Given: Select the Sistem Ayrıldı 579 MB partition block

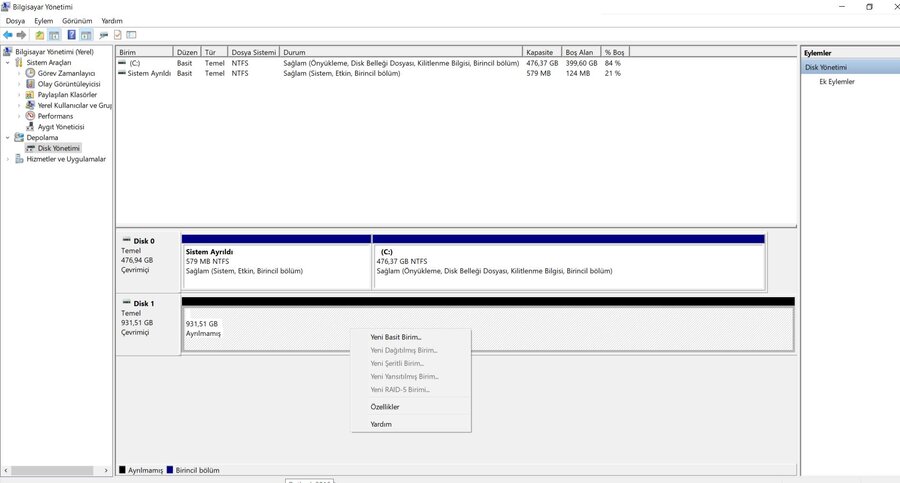Looking at the screenshot, I should [x=277, y=262].
